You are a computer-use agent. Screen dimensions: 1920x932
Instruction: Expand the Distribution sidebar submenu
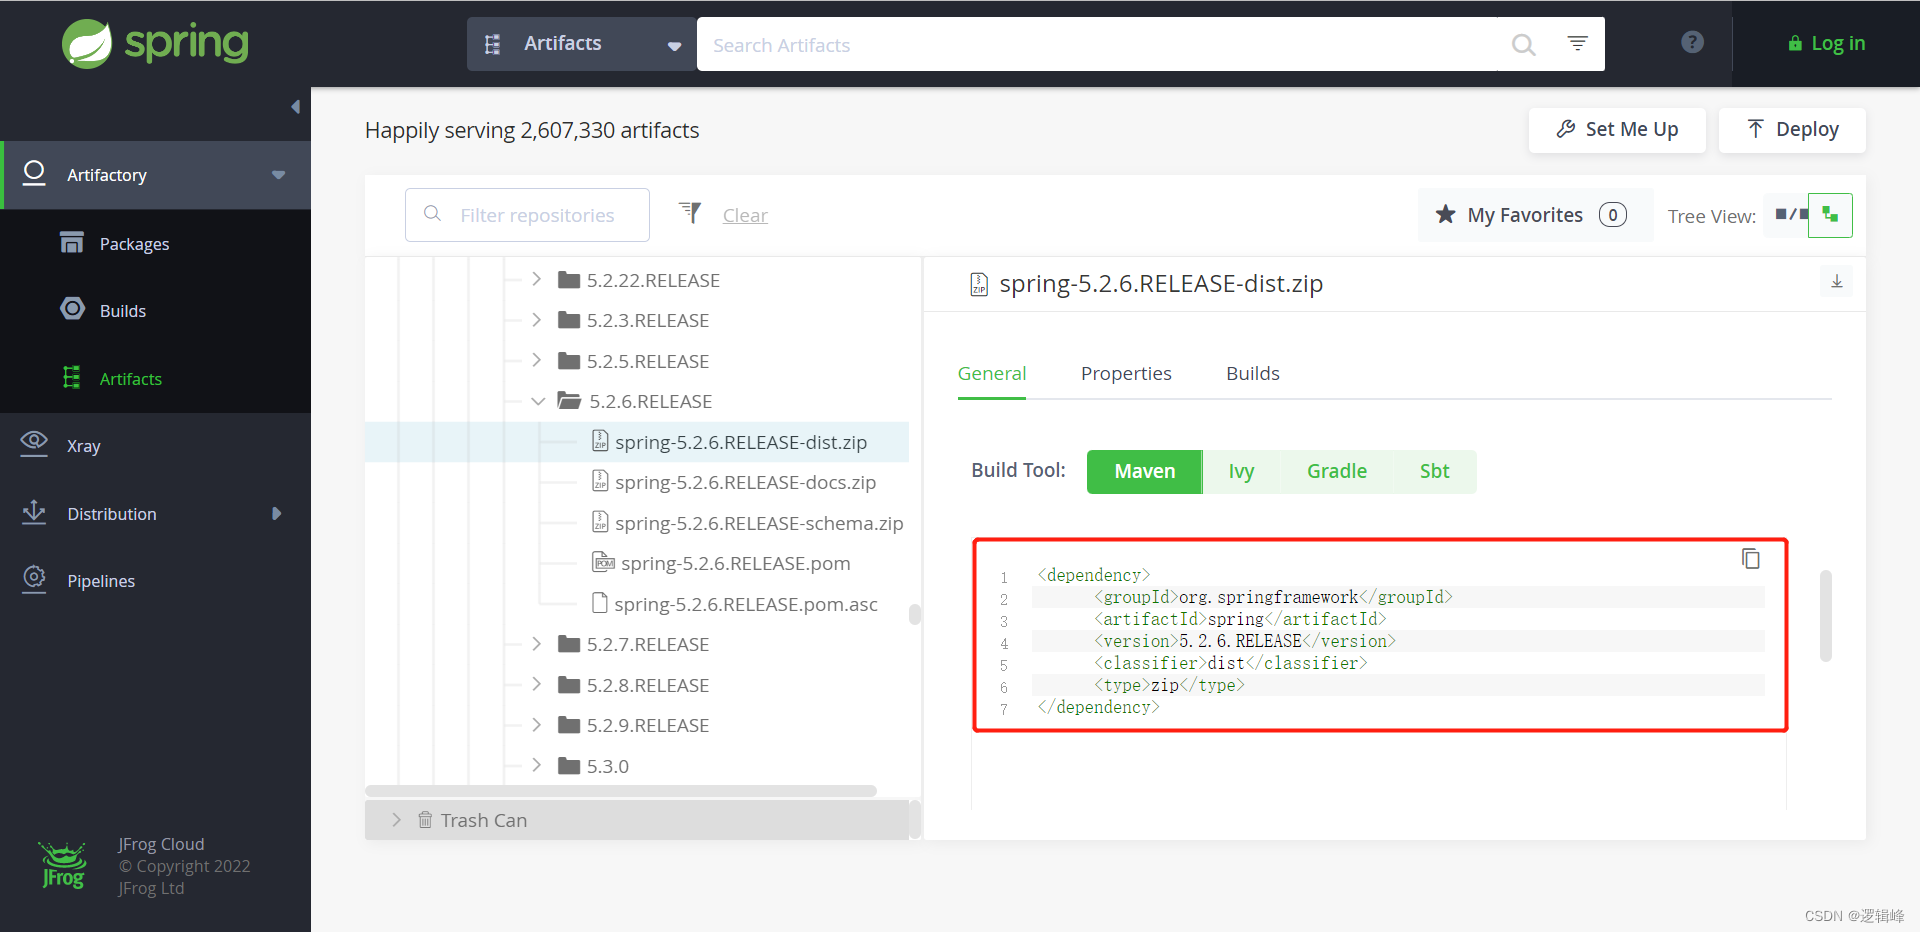tap(277, 514)
